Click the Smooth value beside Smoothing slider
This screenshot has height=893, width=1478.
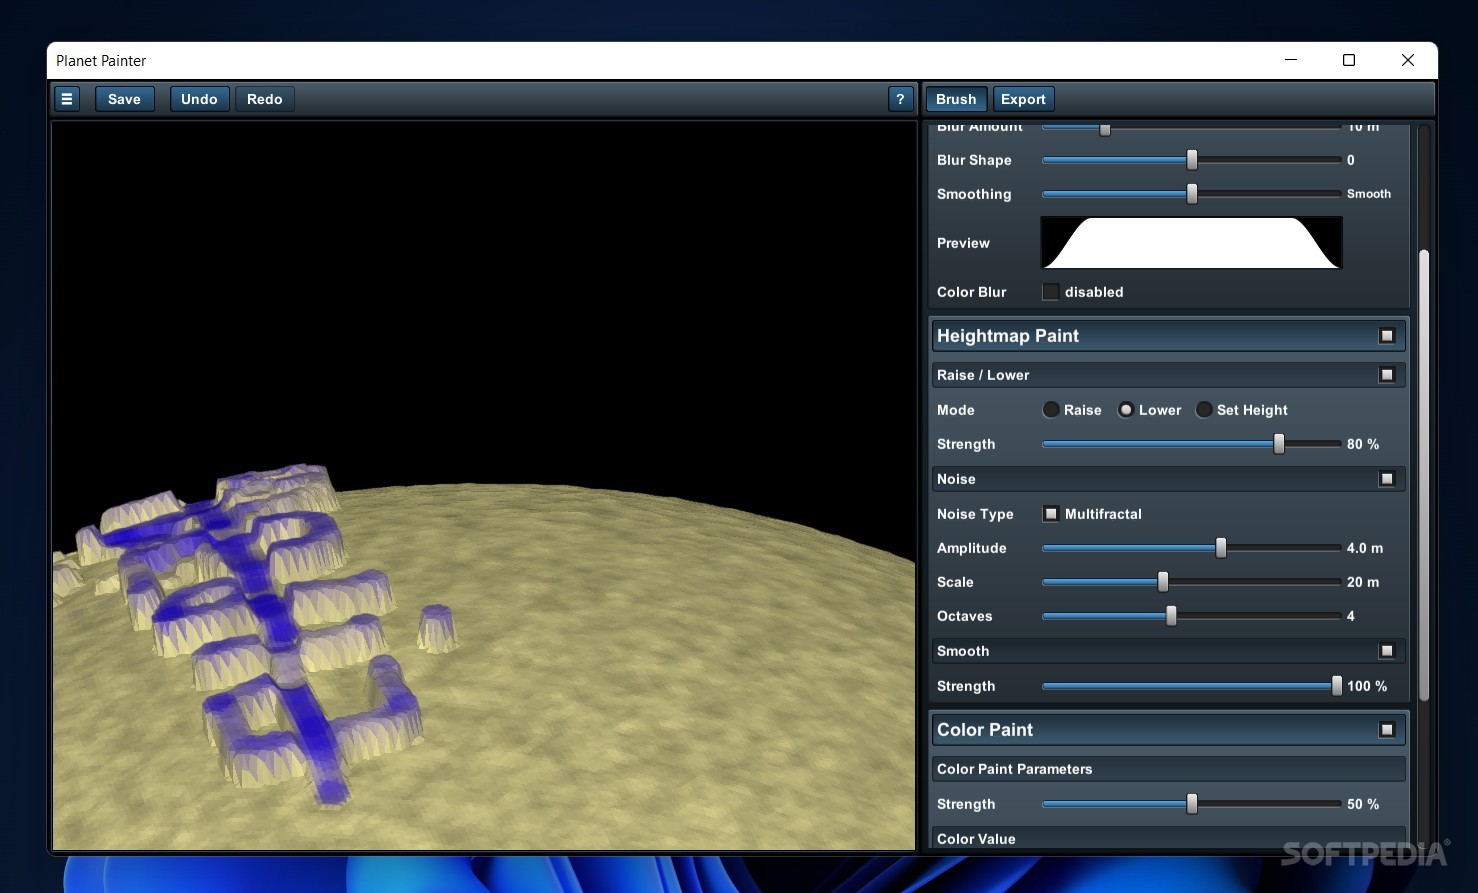[x=1369, y=194]
